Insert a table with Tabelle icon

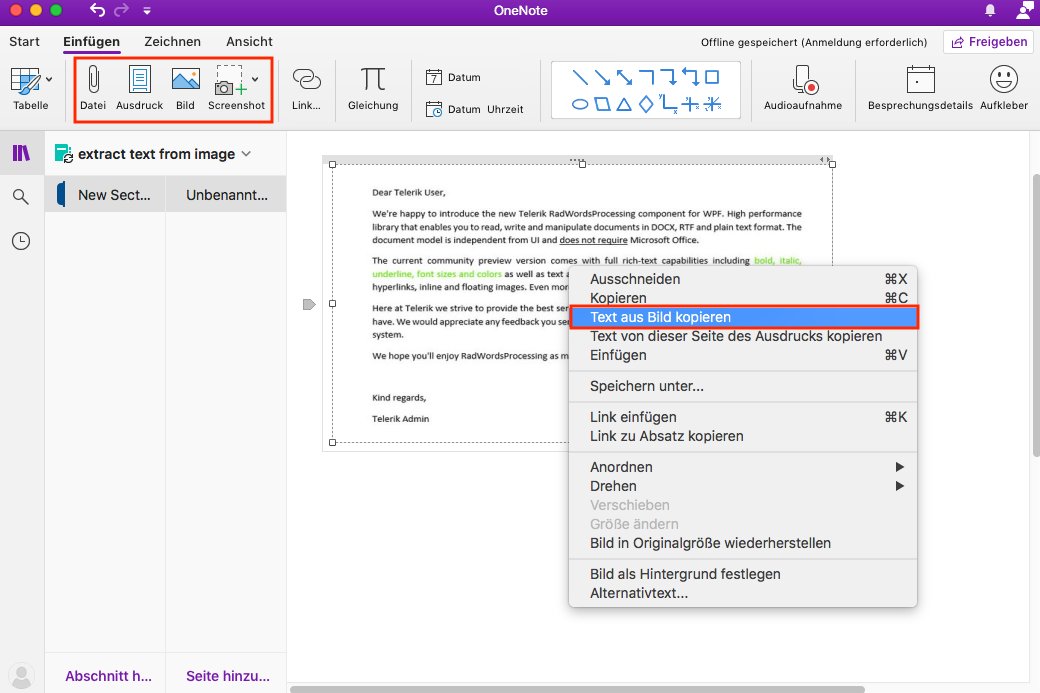pyautogui.click(x=25, y=81)
